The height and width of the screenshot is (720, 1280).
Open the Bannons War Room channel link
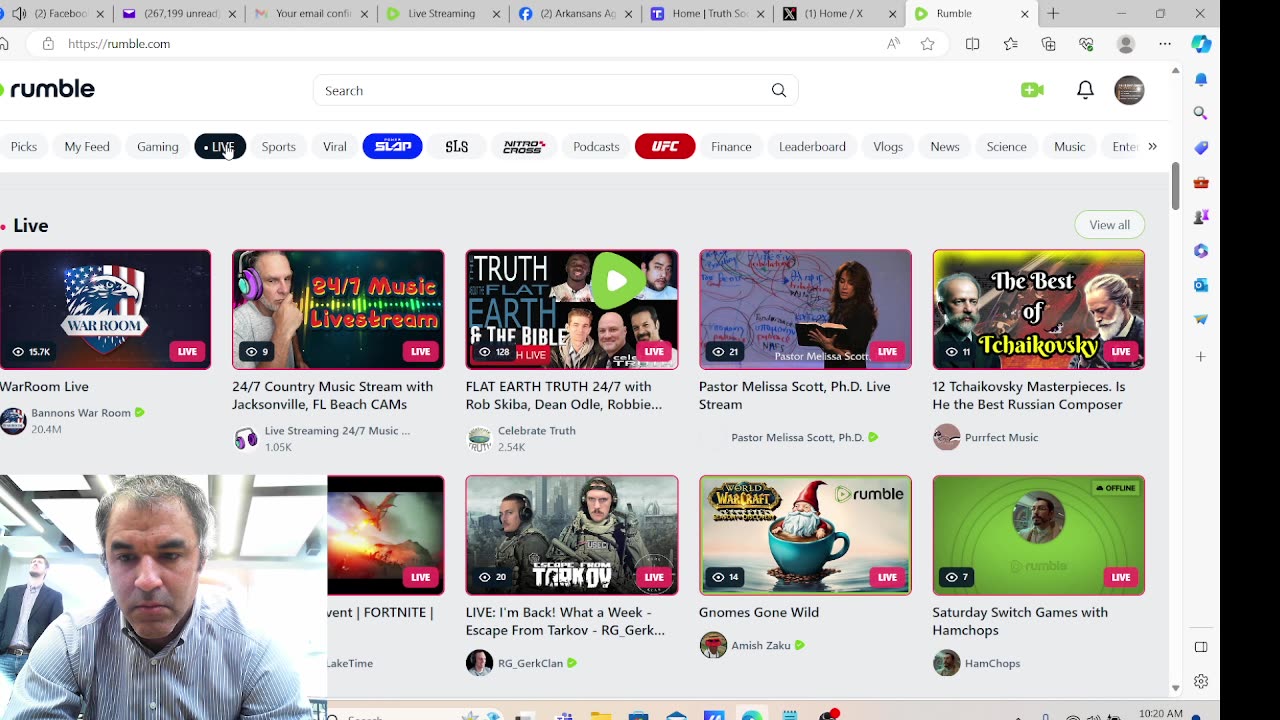(x=81, y=412)
